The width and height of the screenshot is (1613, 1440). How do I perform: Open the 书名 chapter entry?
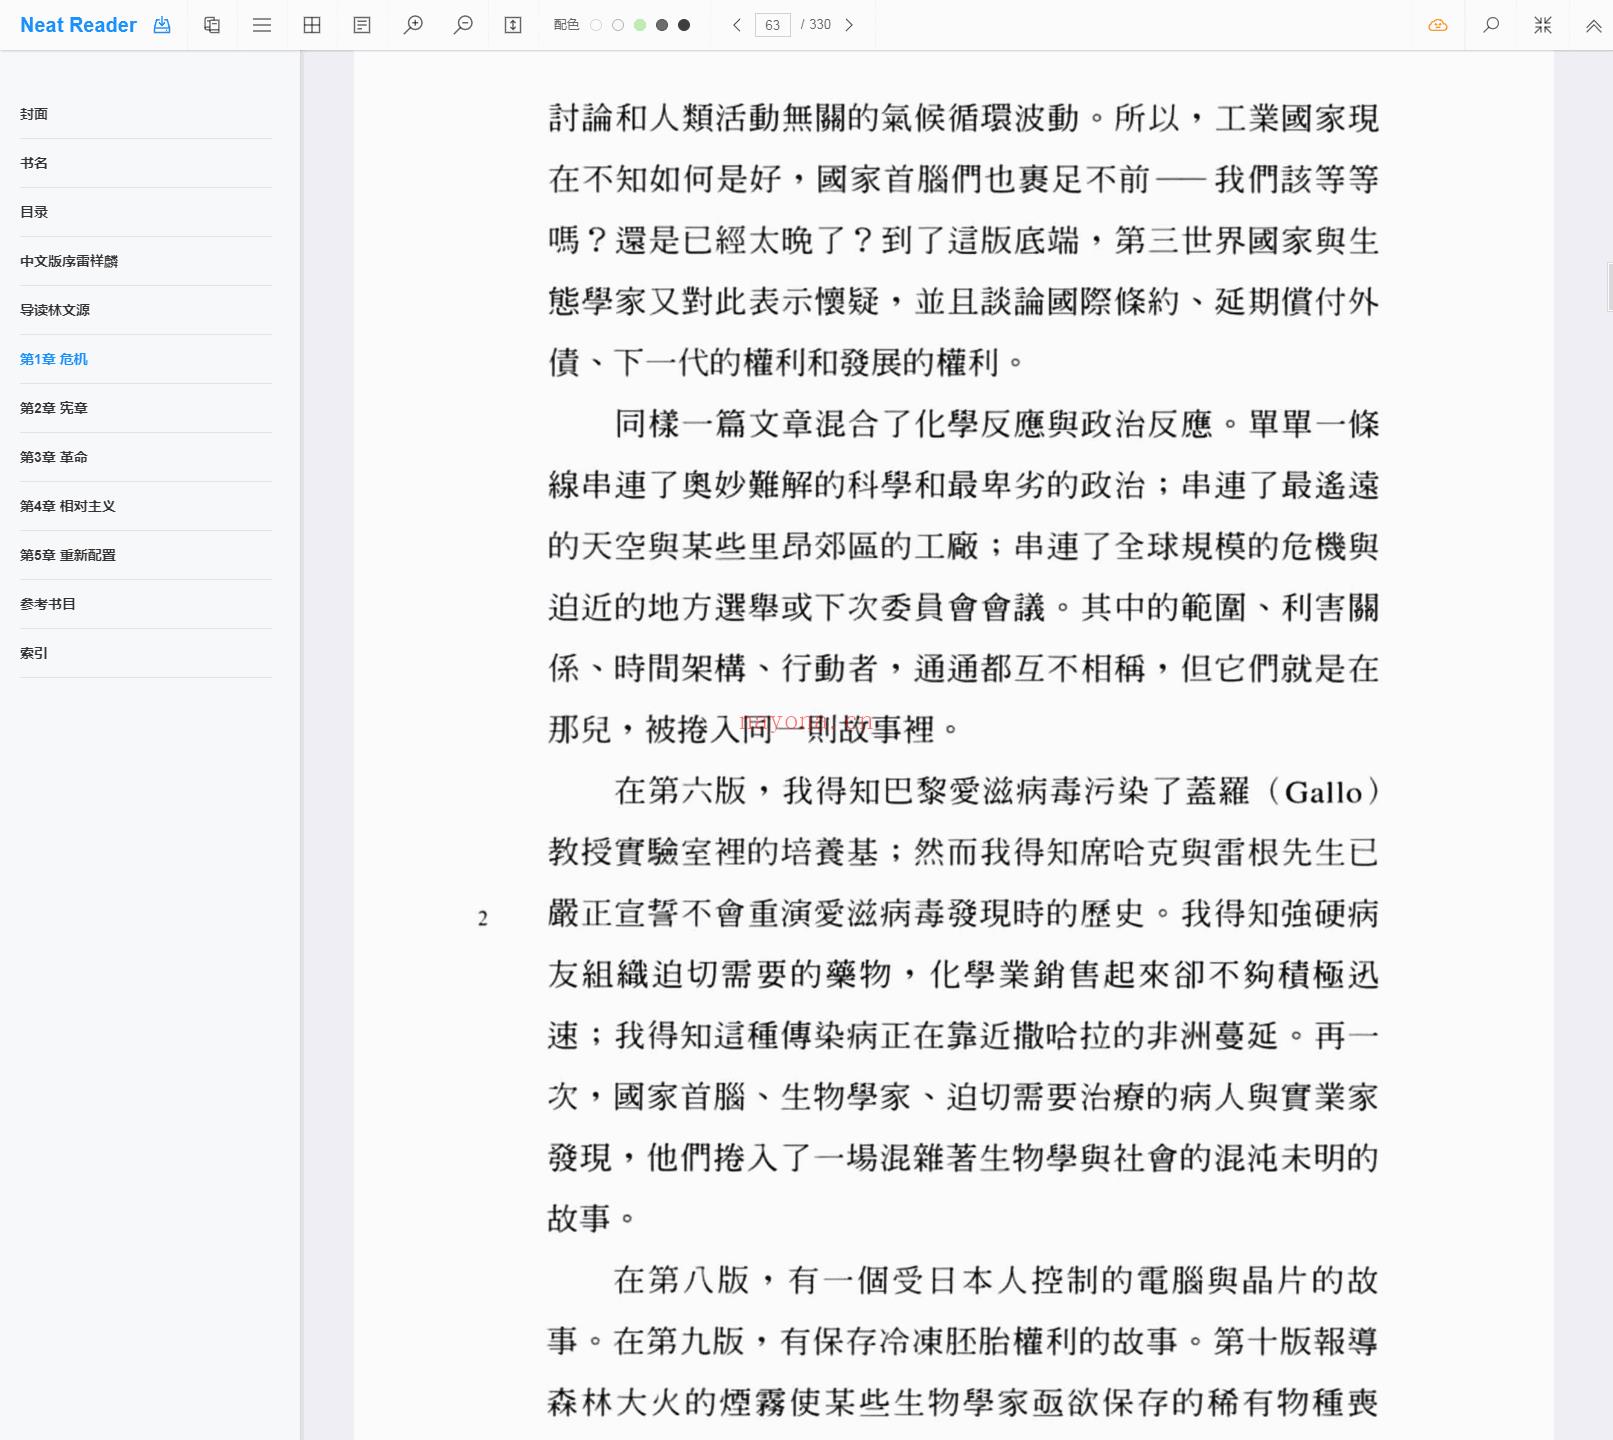coord(146,163)
